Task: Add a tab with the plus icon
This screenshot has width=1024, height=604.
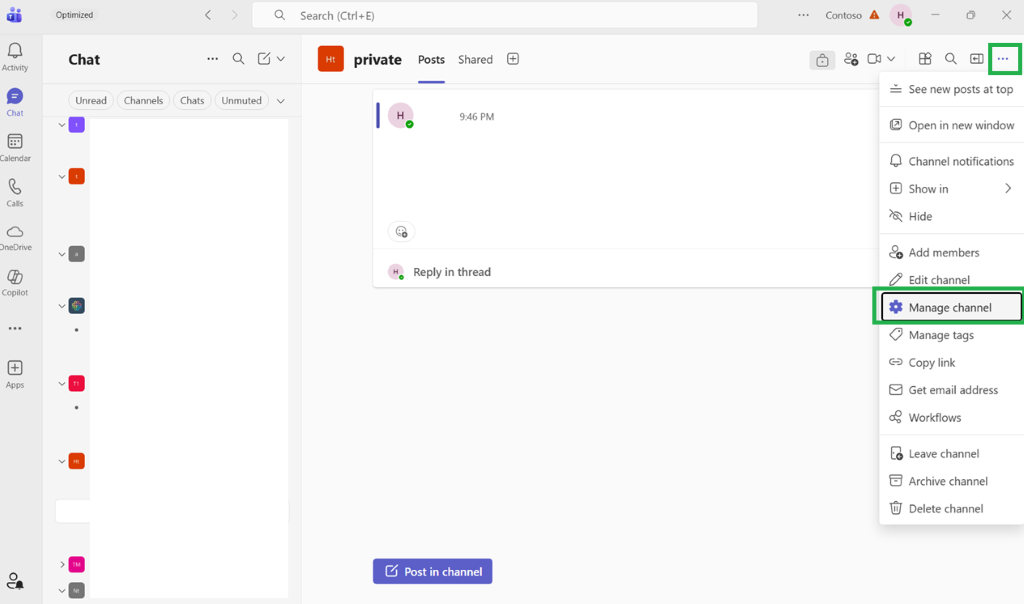Action: [513, 59]
